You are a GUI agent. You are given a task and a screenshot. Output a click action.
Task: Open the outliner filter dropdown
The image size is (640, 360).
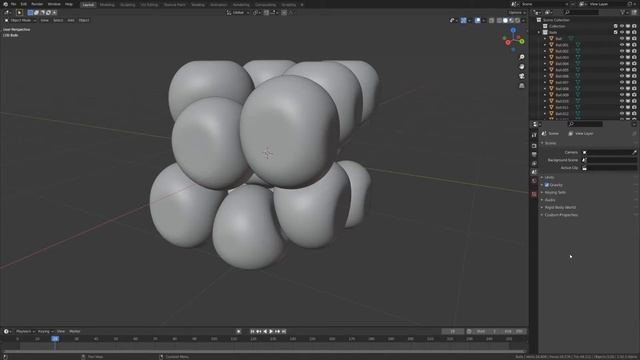(624, 13)
